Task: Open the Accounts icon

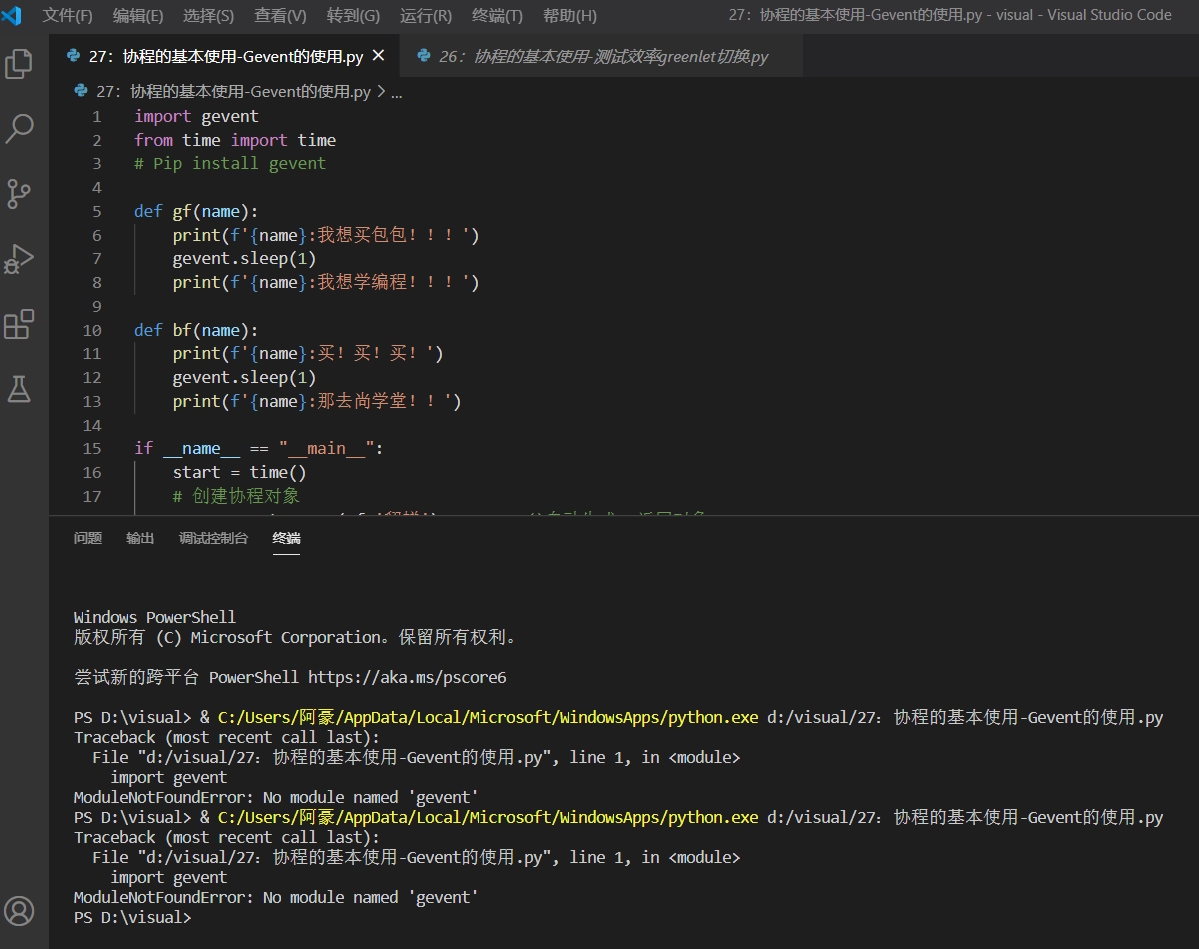Action: [19, 911]
